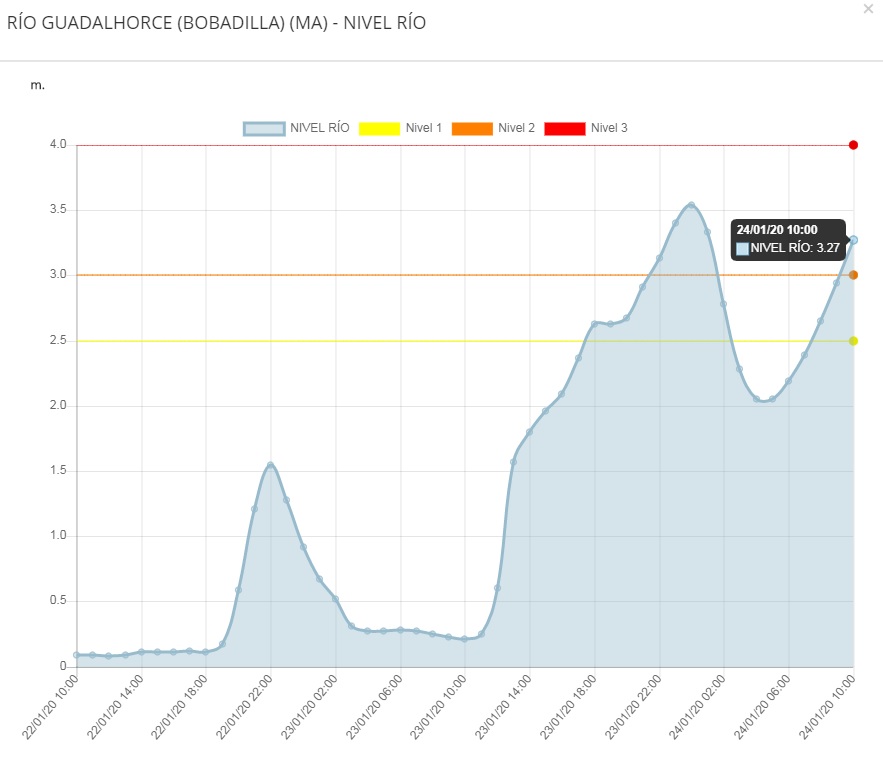883x759 pixels.
Task: Click the 4.0 y-axis label
Action: pos(58,144)
